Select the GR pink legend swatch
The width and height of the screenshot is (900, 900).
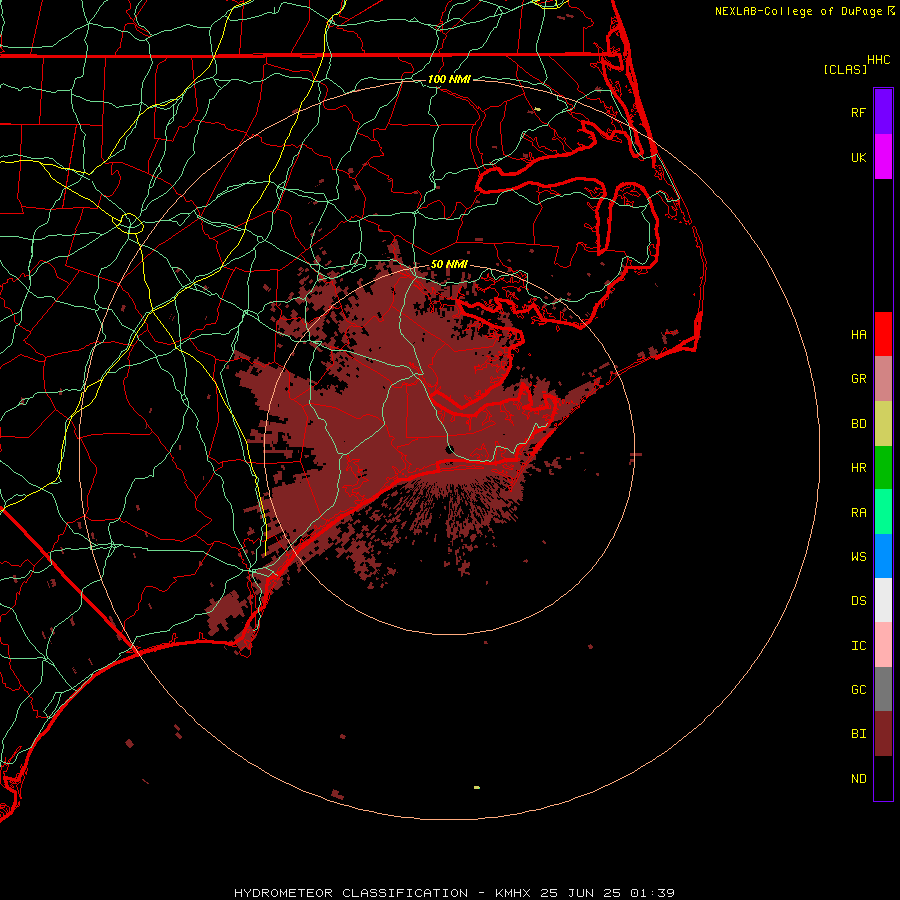tap(883, 379)
